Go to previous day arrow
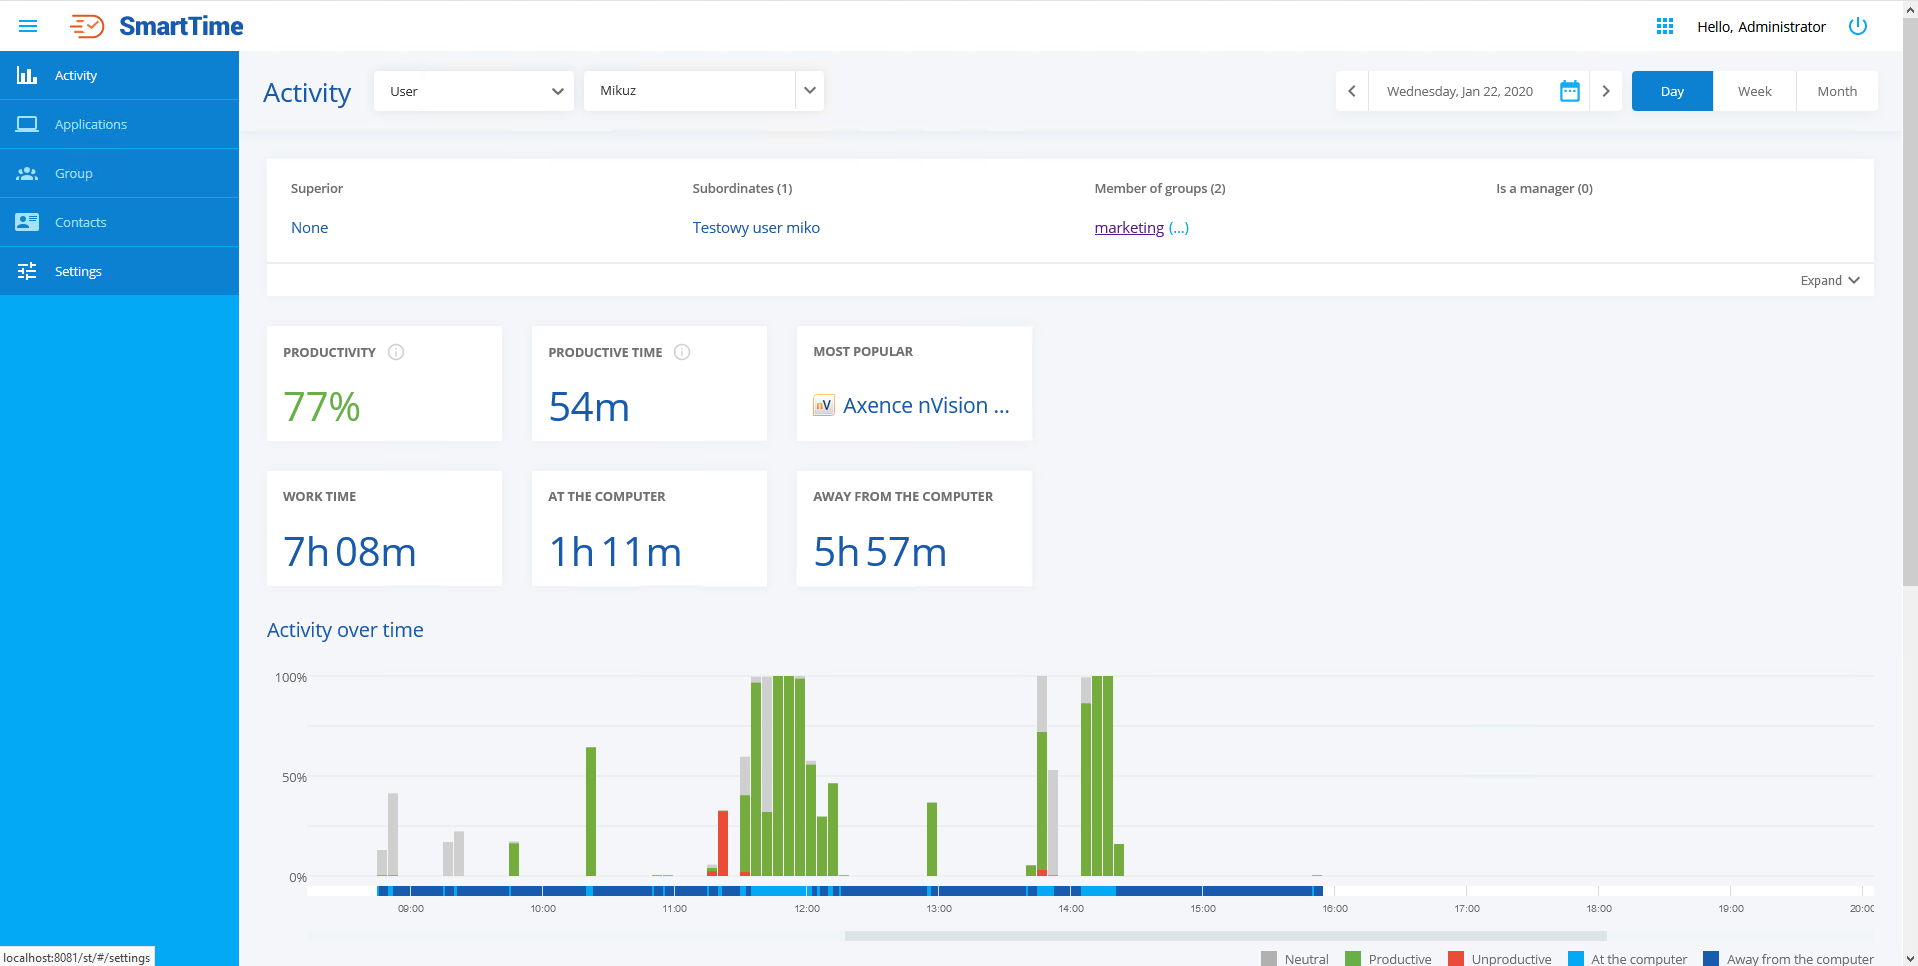Image resolution: width=1918 pixels, height=966 pixels. tap(1352, 91)
